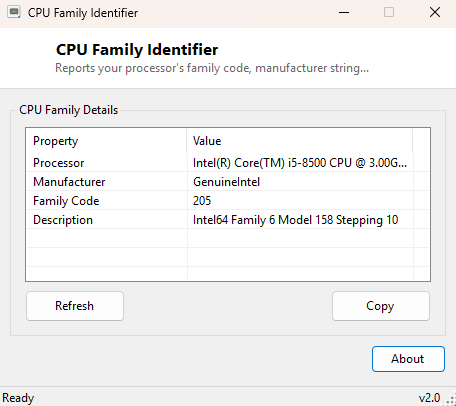Select the Processor row label
The height and width of the screenshot is (406, 456).
point(59,163)
